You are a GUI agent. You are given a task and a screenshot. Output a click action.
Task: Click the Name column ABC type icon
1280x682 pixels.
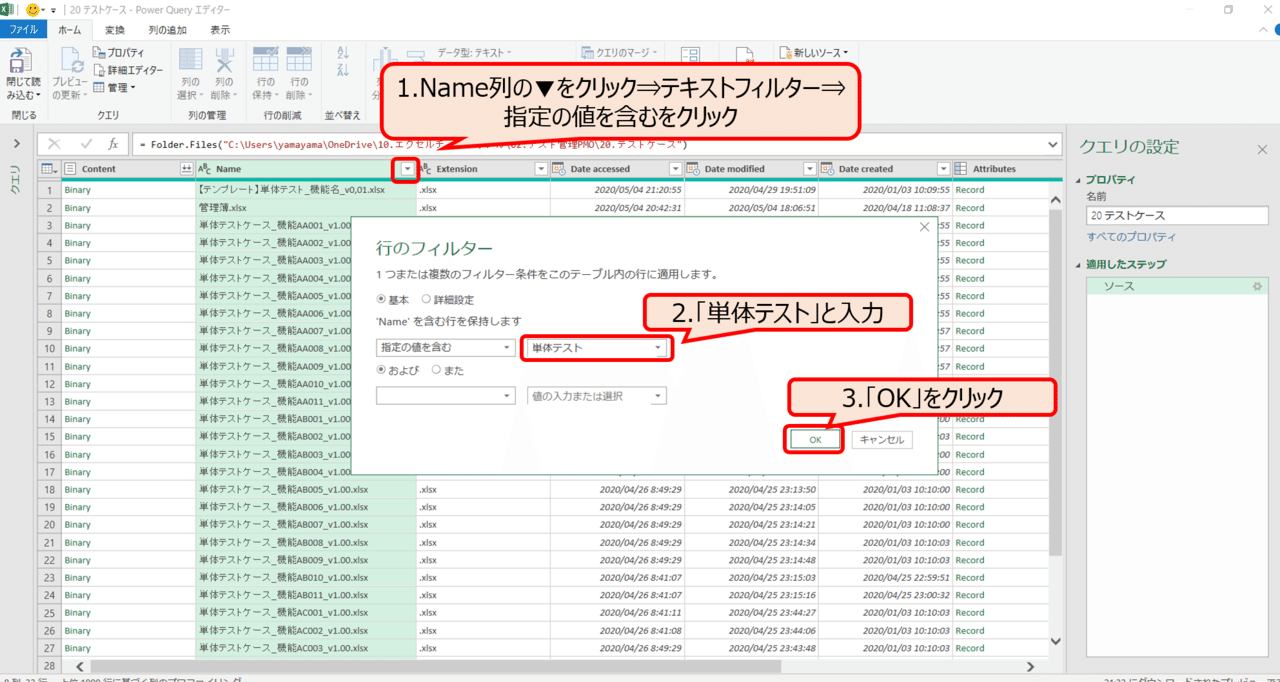pyautogui.click(x=205, y=169)
